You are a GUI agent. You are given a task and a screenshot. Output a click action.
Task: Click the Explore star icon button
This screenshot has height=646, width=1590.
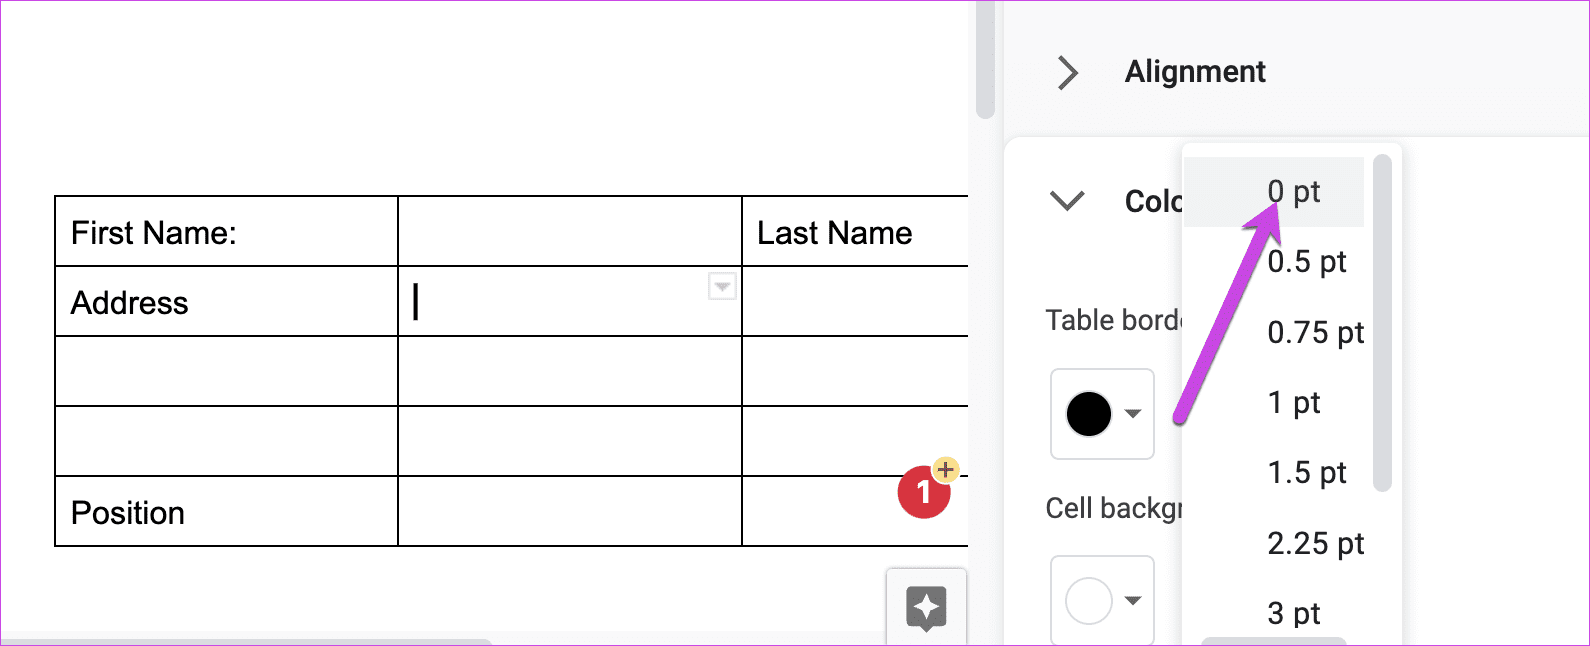926,608
